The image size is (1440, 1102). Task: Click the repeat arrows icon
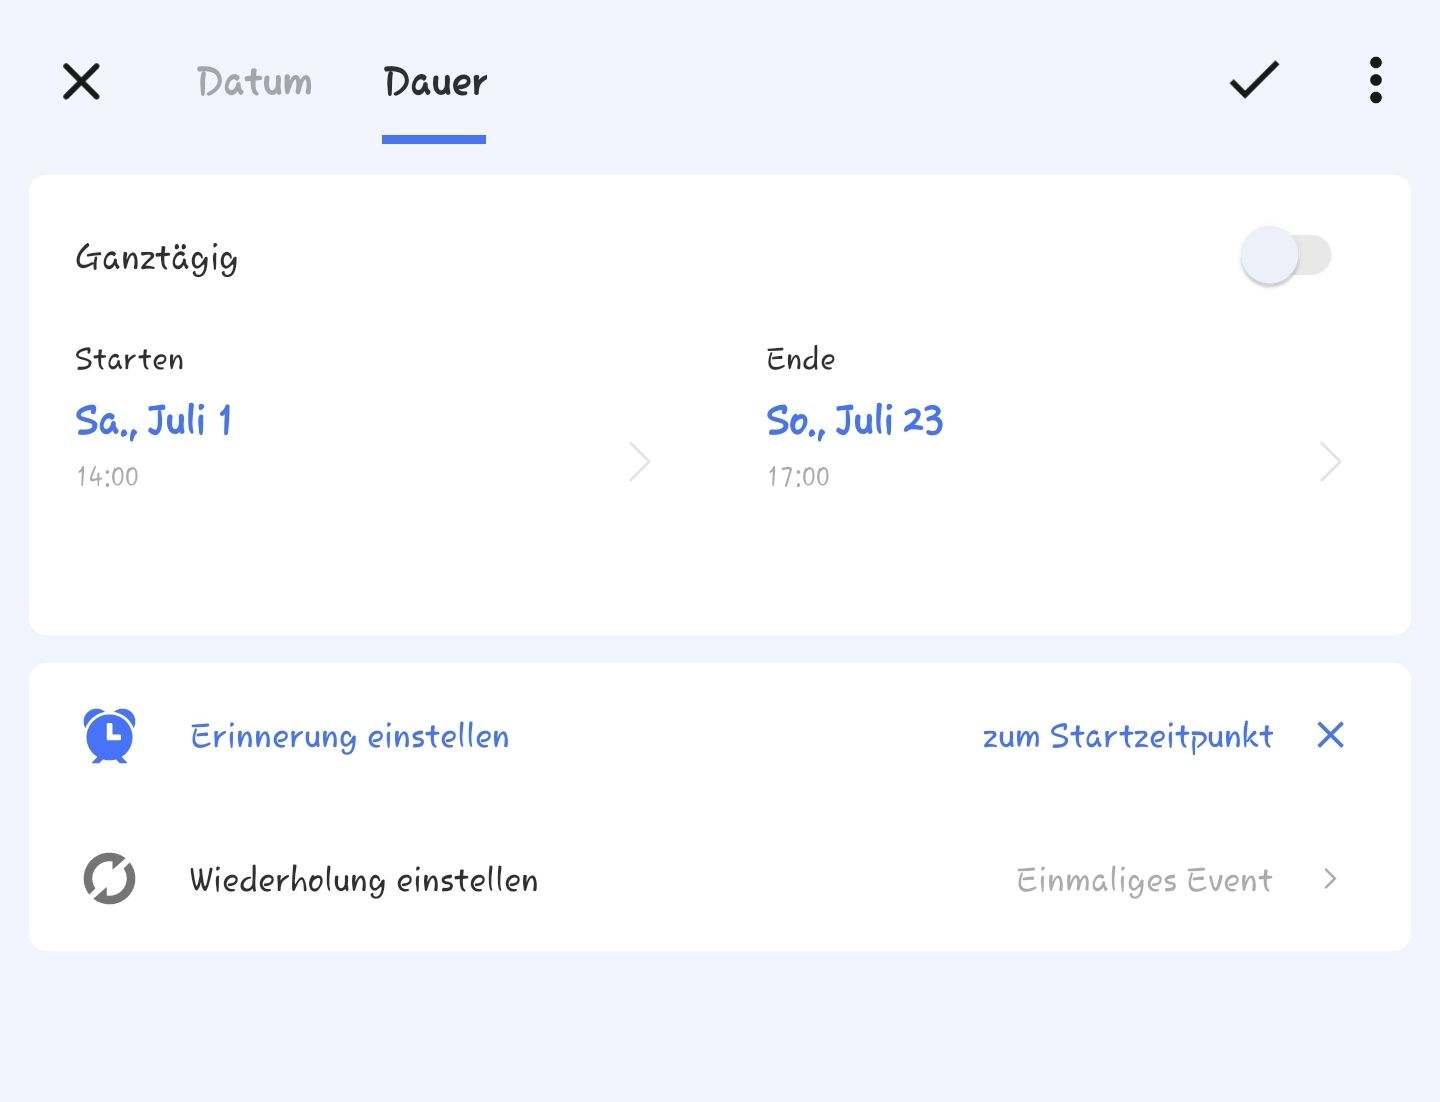click(109, 879)
